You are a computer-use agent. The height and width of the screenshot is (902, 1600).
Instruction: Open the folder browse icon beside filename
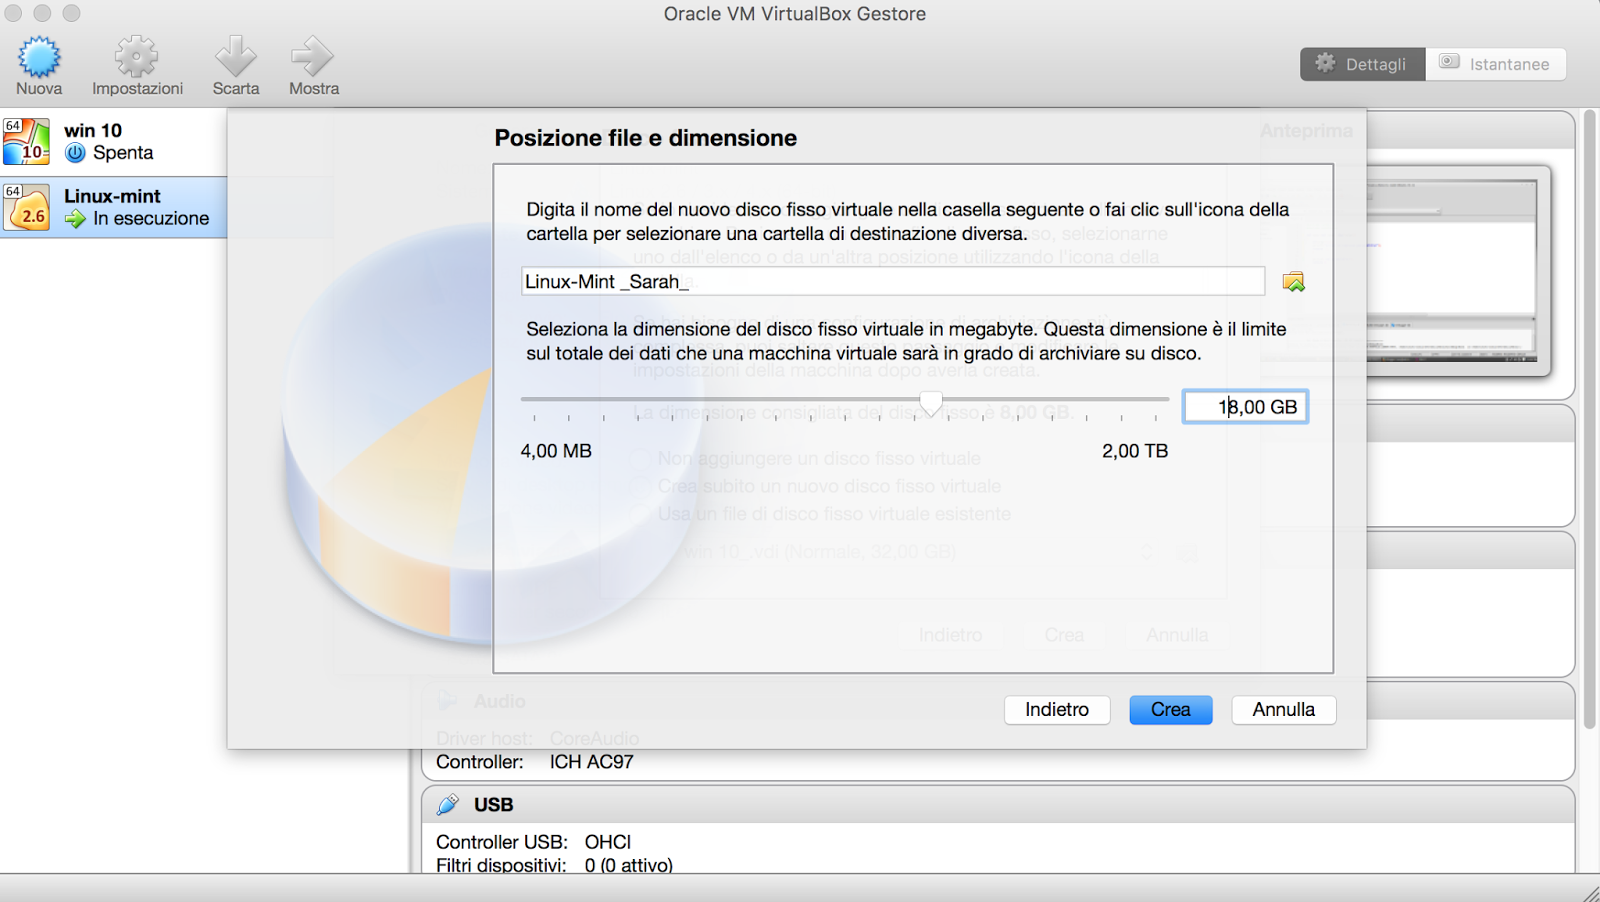[x=1294, y=282]
